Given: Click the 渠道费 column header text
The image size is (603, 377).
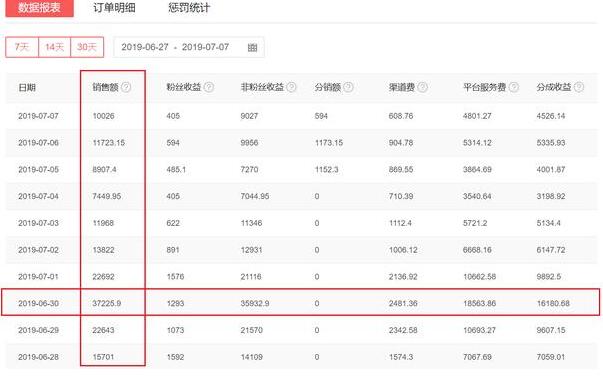Looking at the screenshot, I should pyautogui.click(x=401, y=87).
